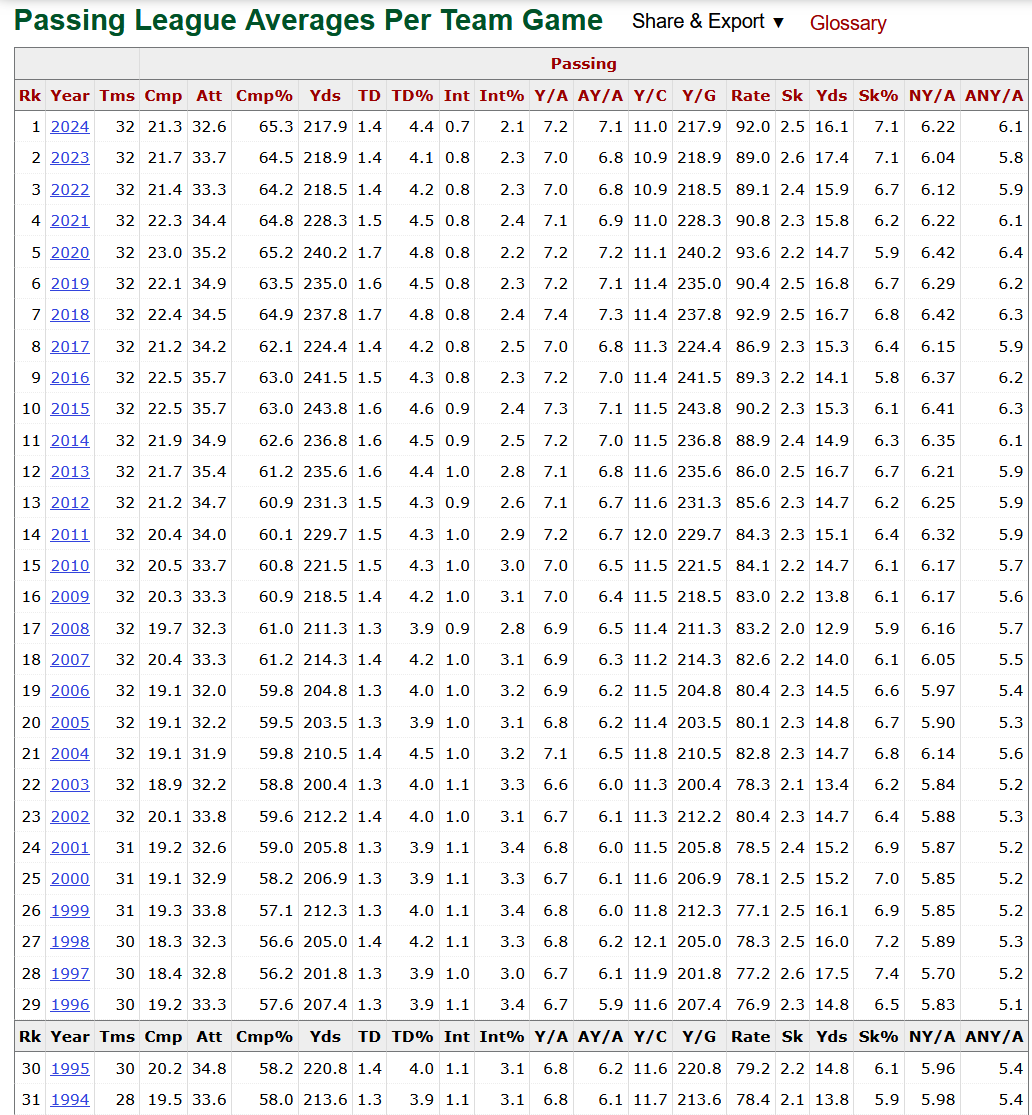Select the 2011 year link

(x=70, y=535)
